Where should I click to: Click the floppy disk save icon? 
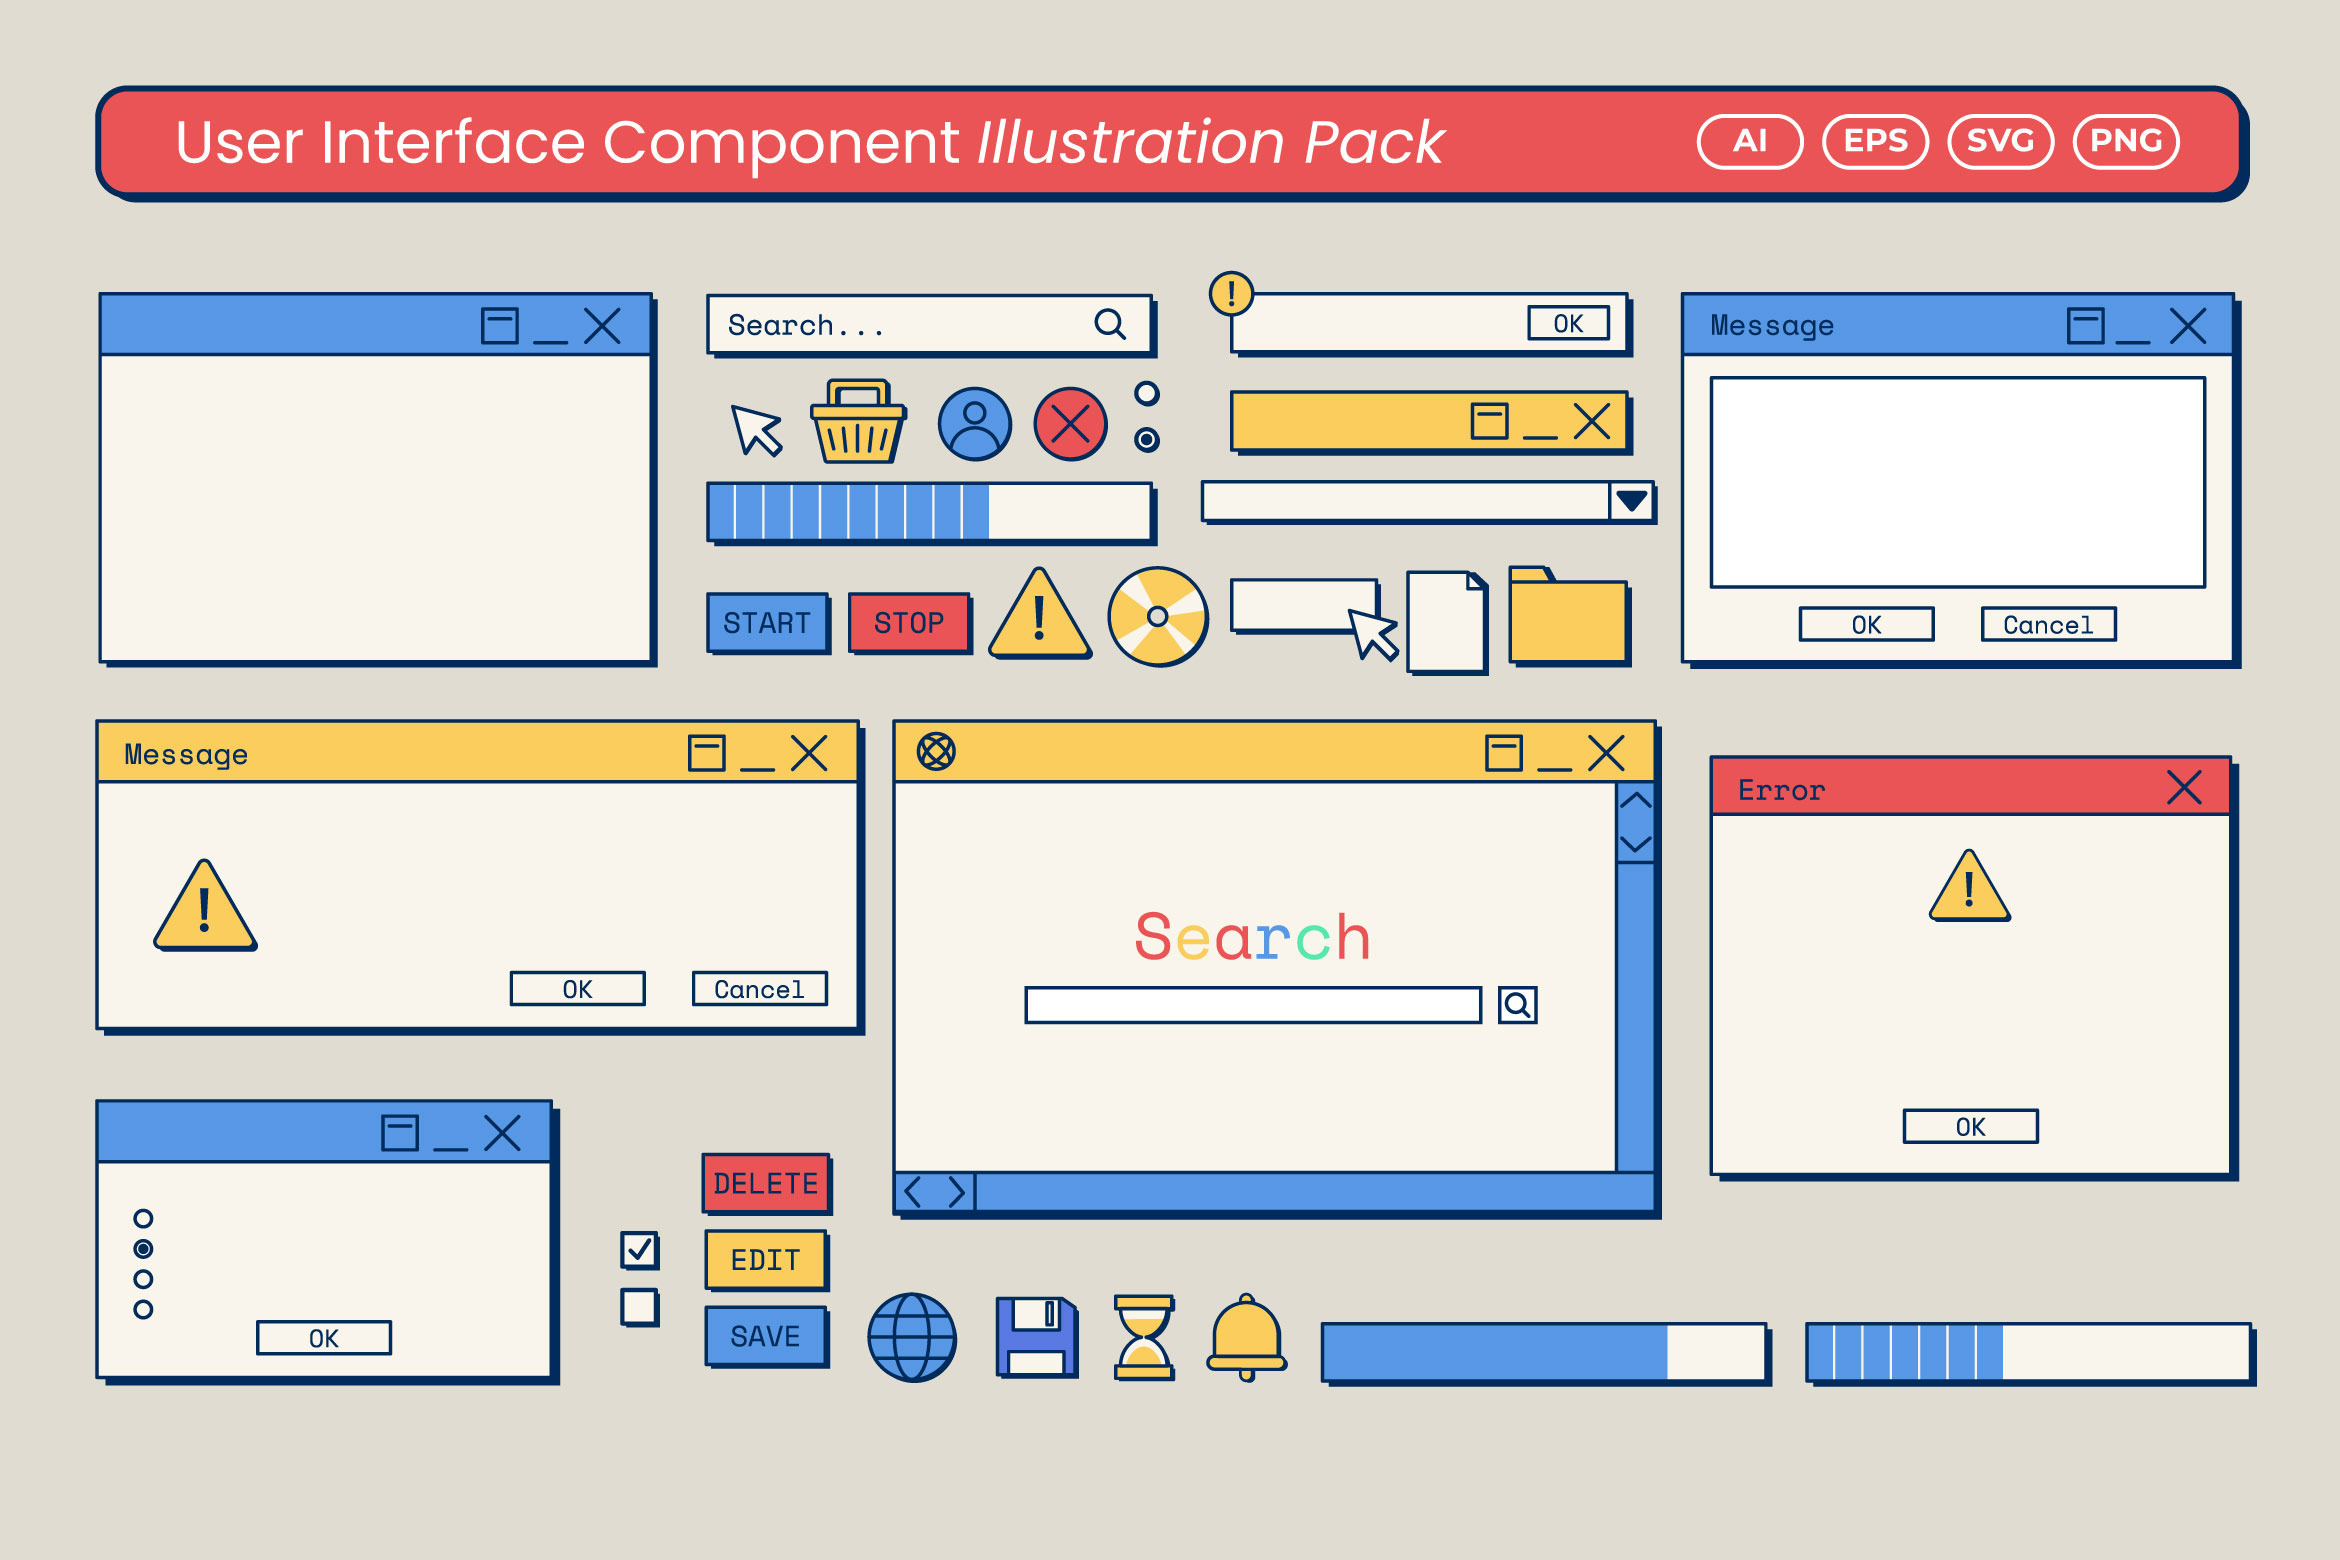point(1037,1337)
